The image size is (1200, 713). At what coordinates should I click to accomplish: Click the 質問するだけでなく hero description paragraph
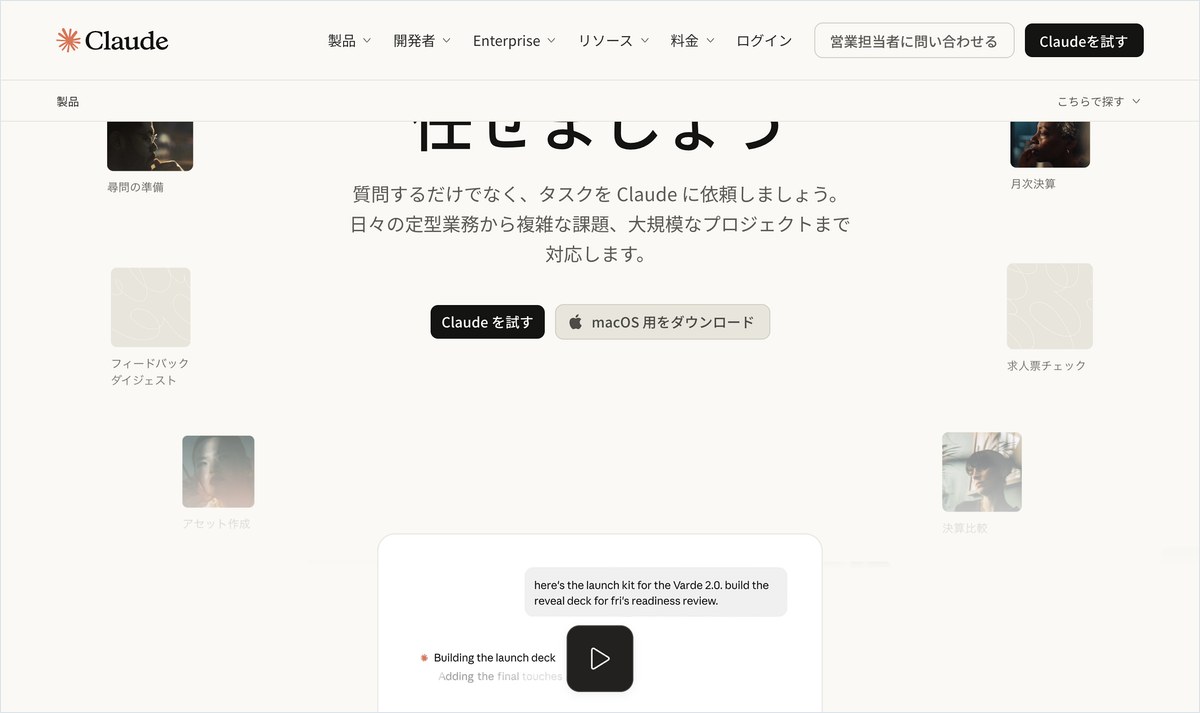pyautogui.click(x=600, y=224)
